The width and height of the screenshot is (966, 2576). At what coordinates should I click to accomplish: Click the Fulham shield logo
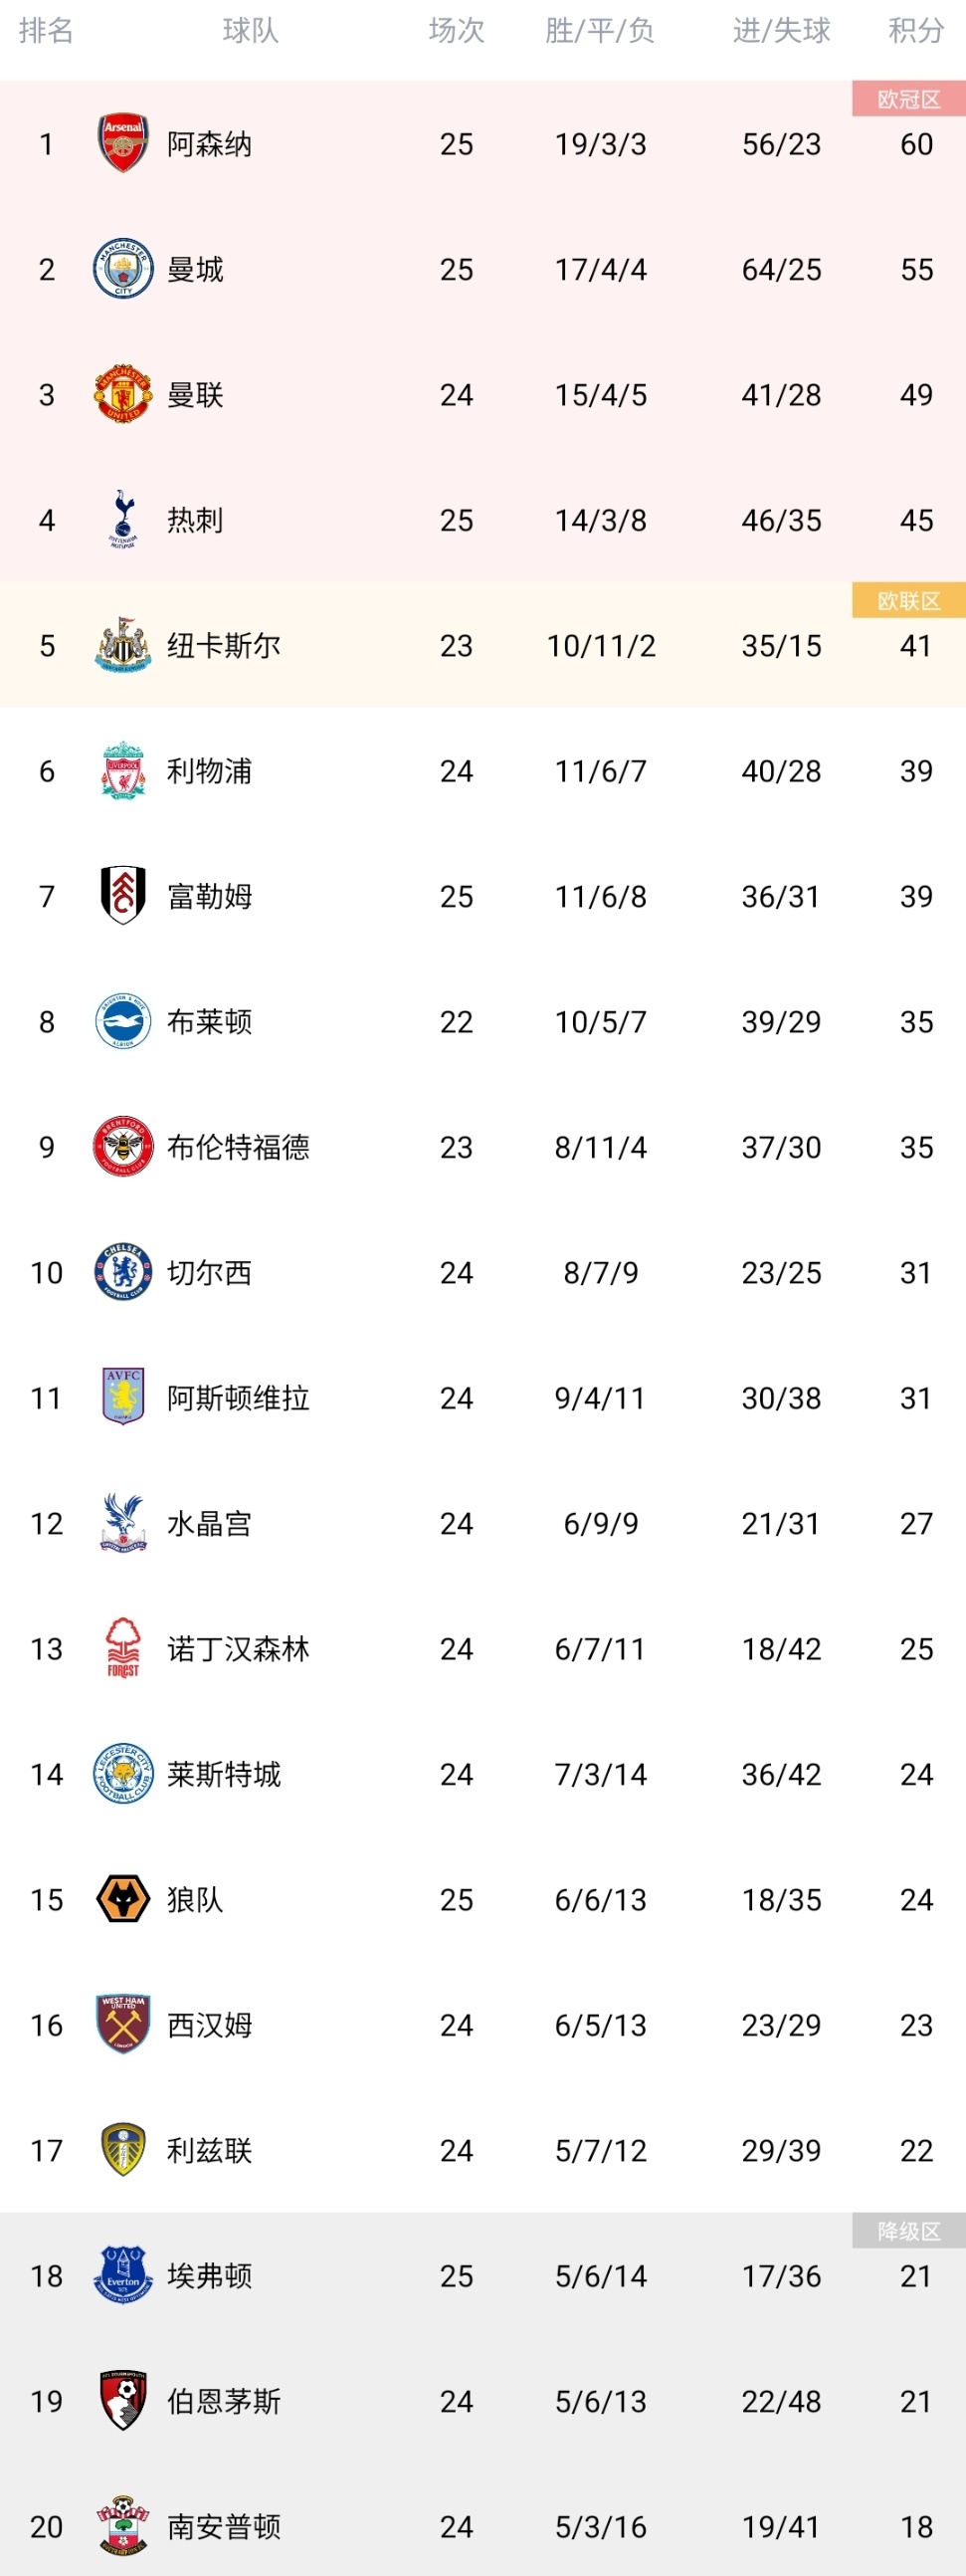[x=123, y=895]
